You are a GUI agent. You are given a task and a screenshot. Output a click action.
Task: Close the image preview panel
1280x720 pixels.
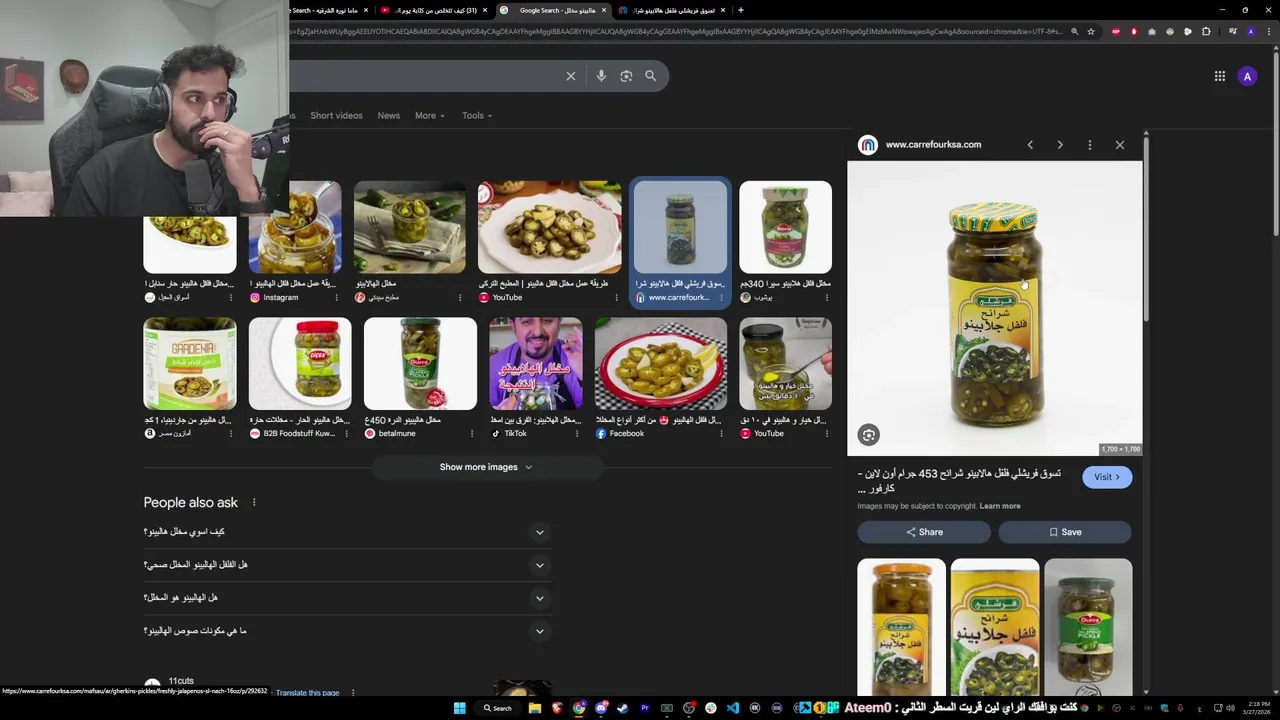[x=1120, y=145]
